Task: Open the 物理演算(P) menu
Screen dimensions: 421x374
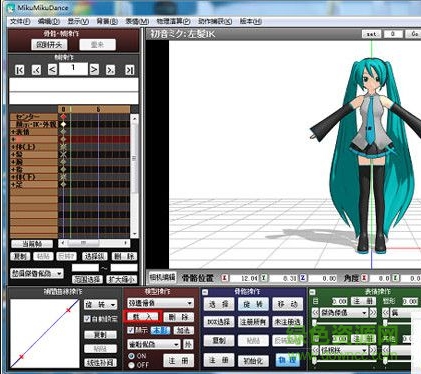Action: coord(173,21)
